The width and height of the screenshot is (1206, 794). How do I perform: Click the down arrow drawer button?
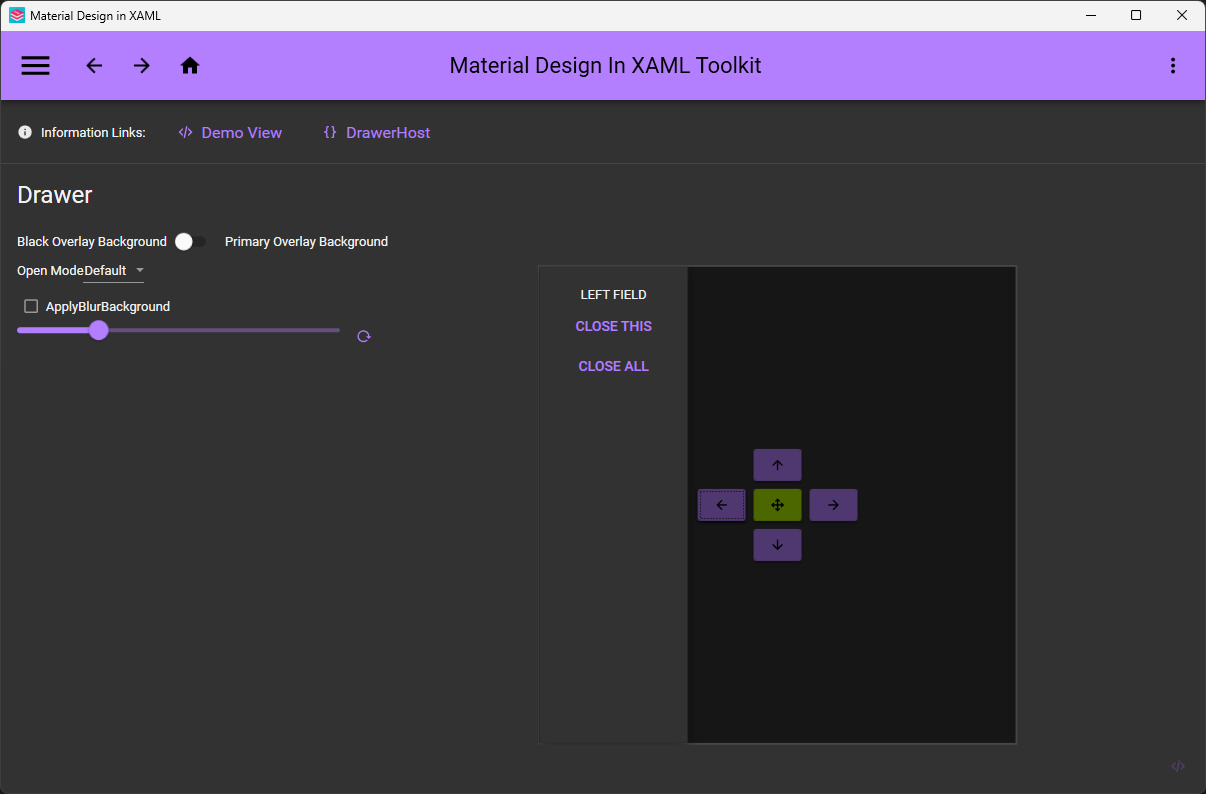(777, 545)
